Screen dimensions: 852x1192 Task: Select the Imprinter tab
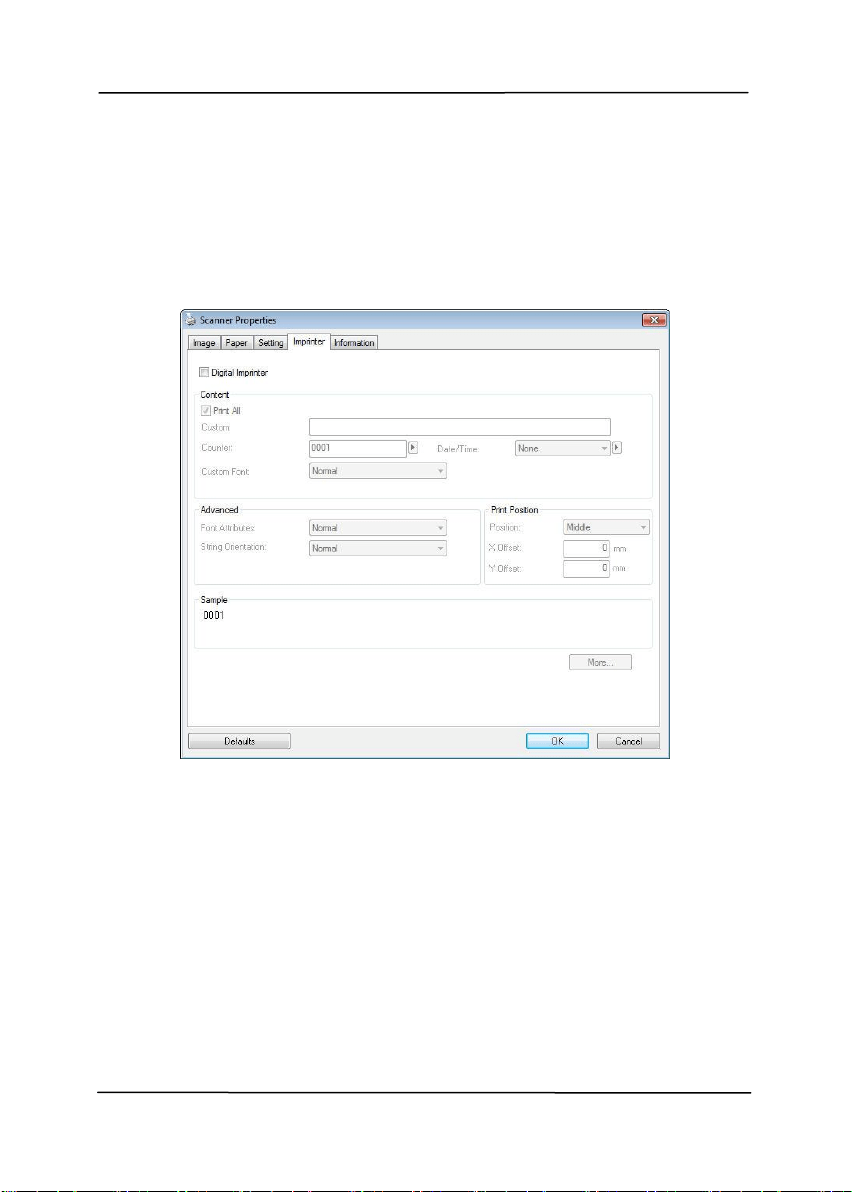[x=309, y=341]
